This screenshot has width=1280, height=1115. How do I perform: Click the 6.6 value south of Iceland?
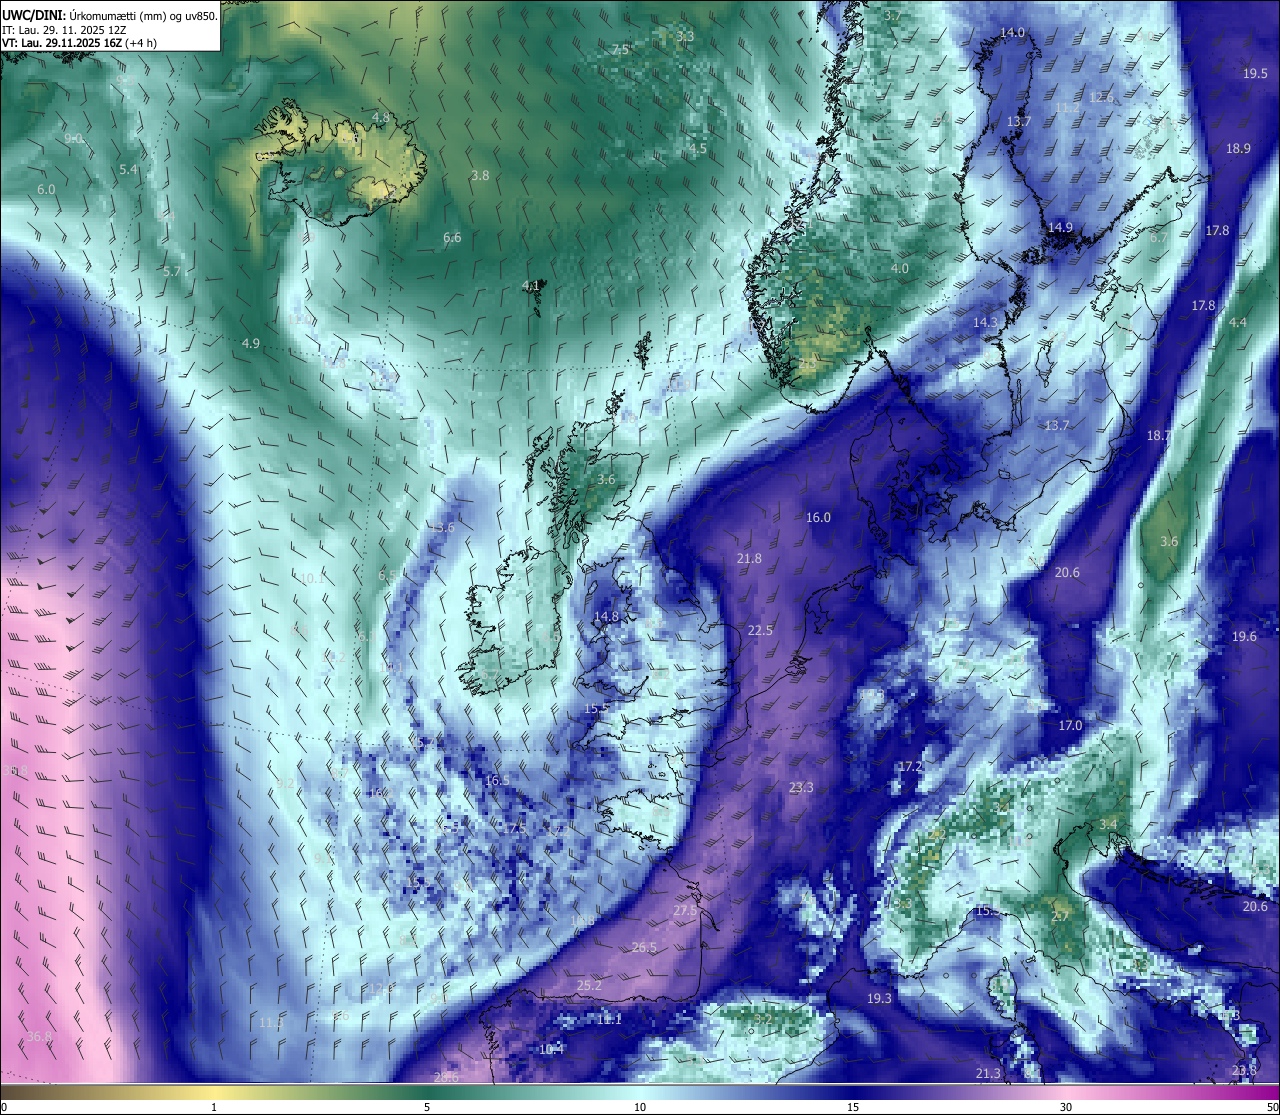click(x=452, y=237)
